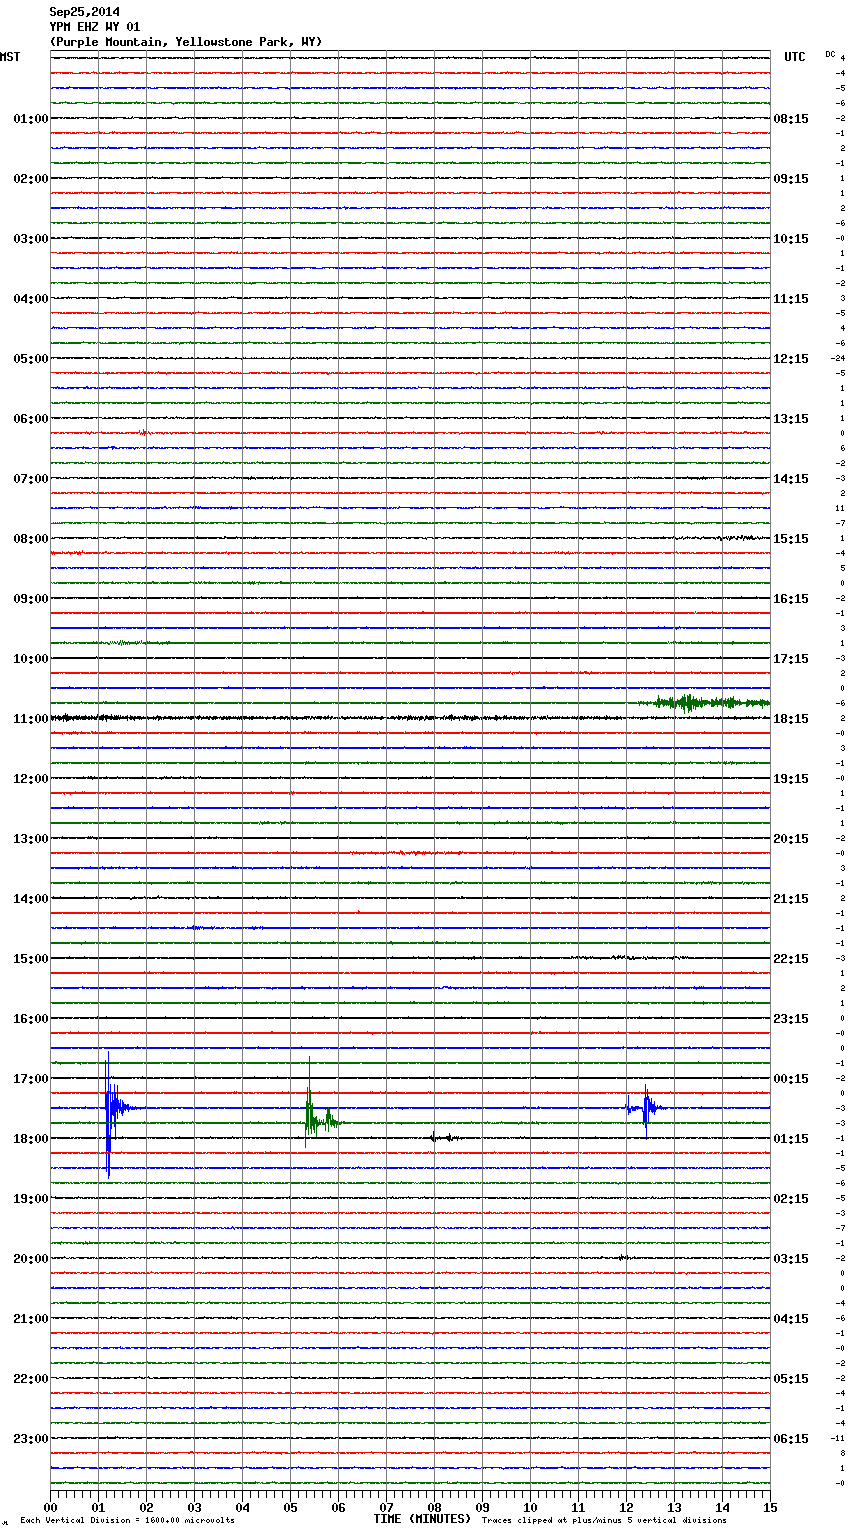Click the 05:15 UTC time label
Image resolution: width=850 pixels, height=1534 pixels.
[791, 1379]
